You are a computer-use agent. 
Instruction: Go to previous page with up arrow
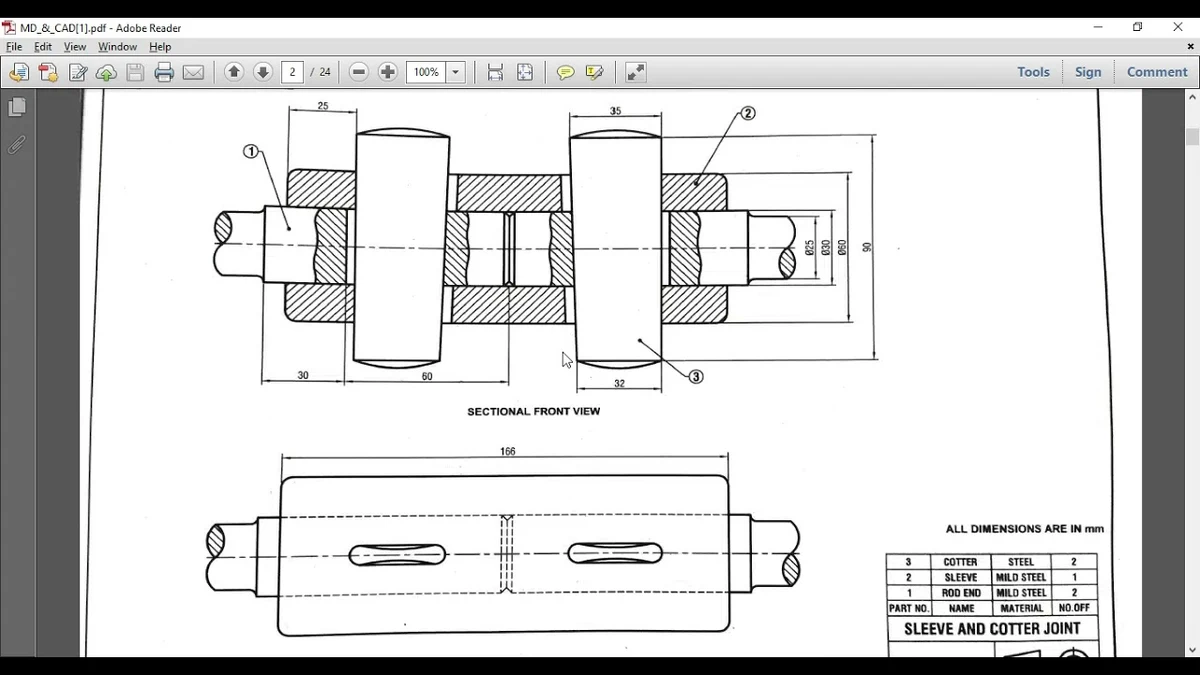(x=234, y=72)
